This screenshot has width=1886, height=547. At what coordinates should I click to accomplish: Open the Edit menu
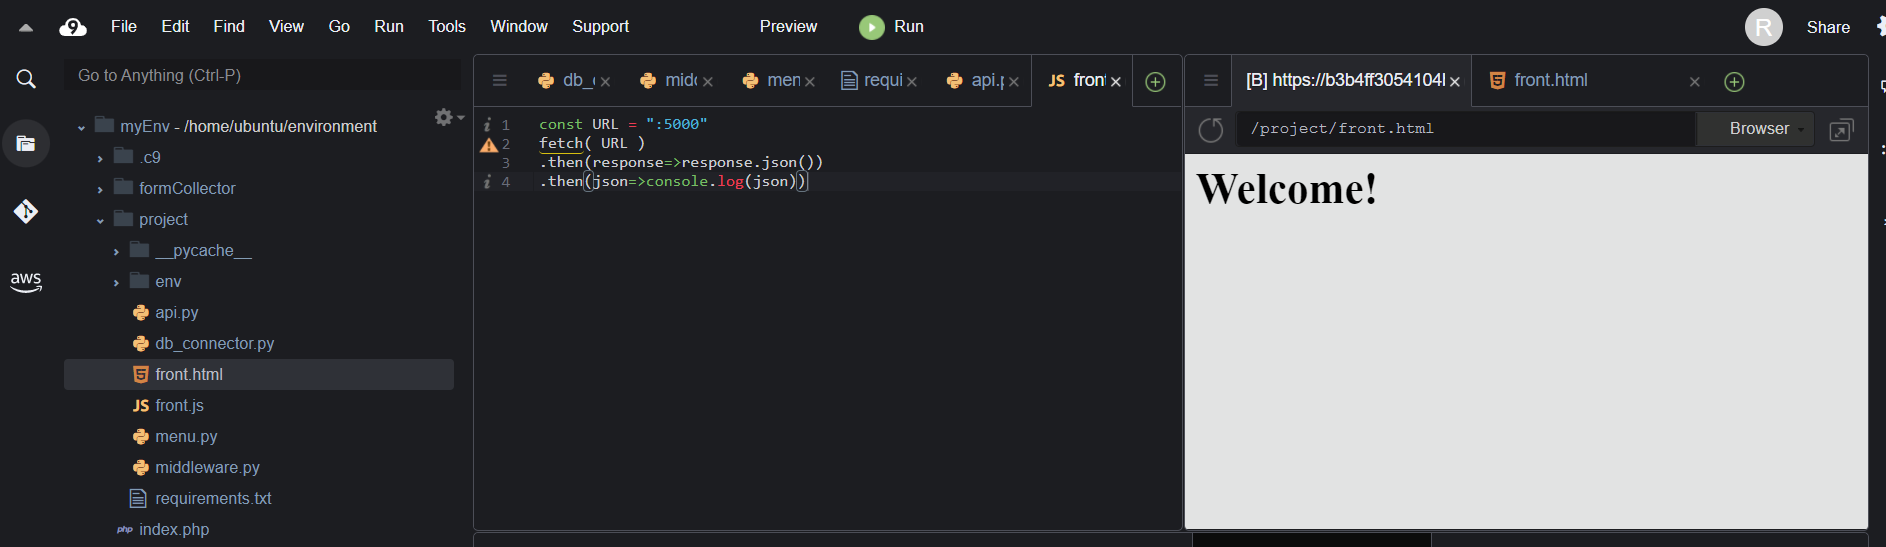(x=175, y=27)
